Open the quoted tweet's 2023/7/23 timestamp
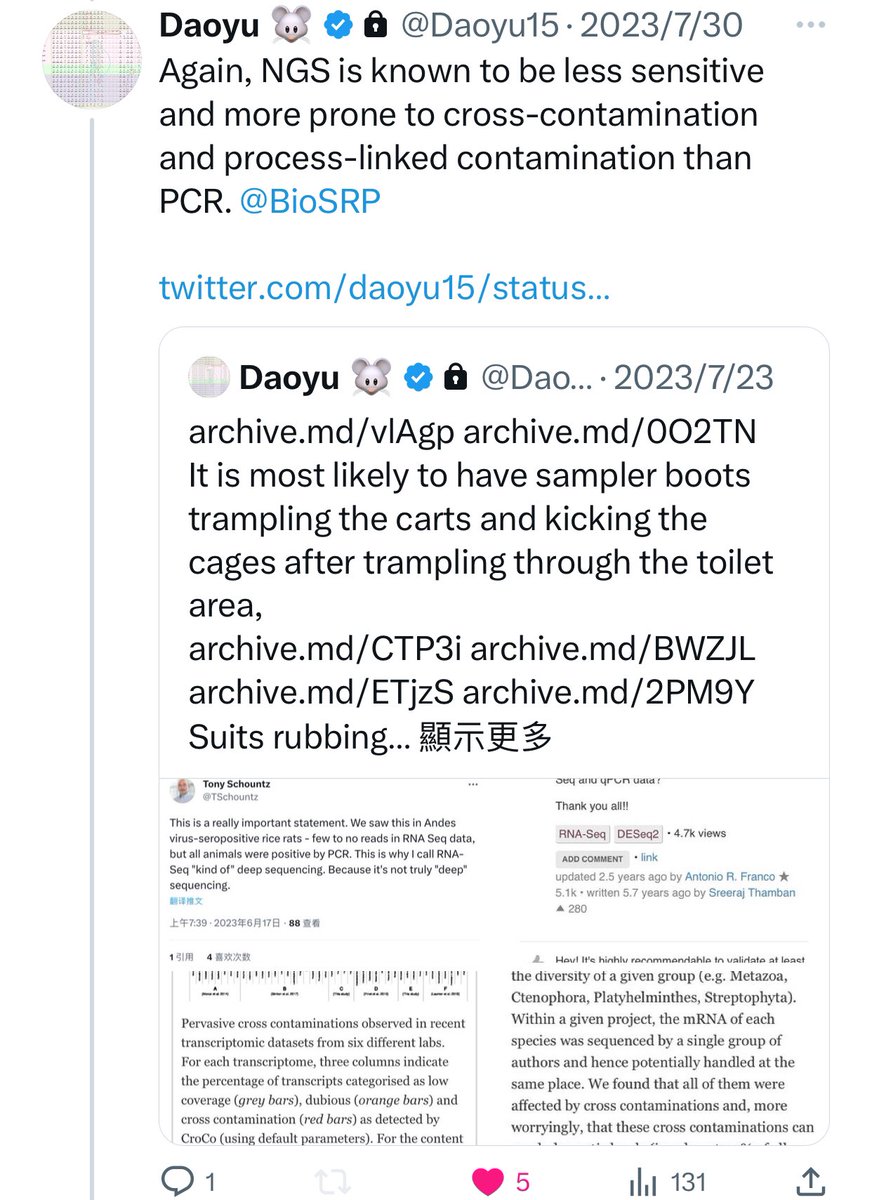Image resolution: width=872 pixels, height=1200 pixels. 693,377
